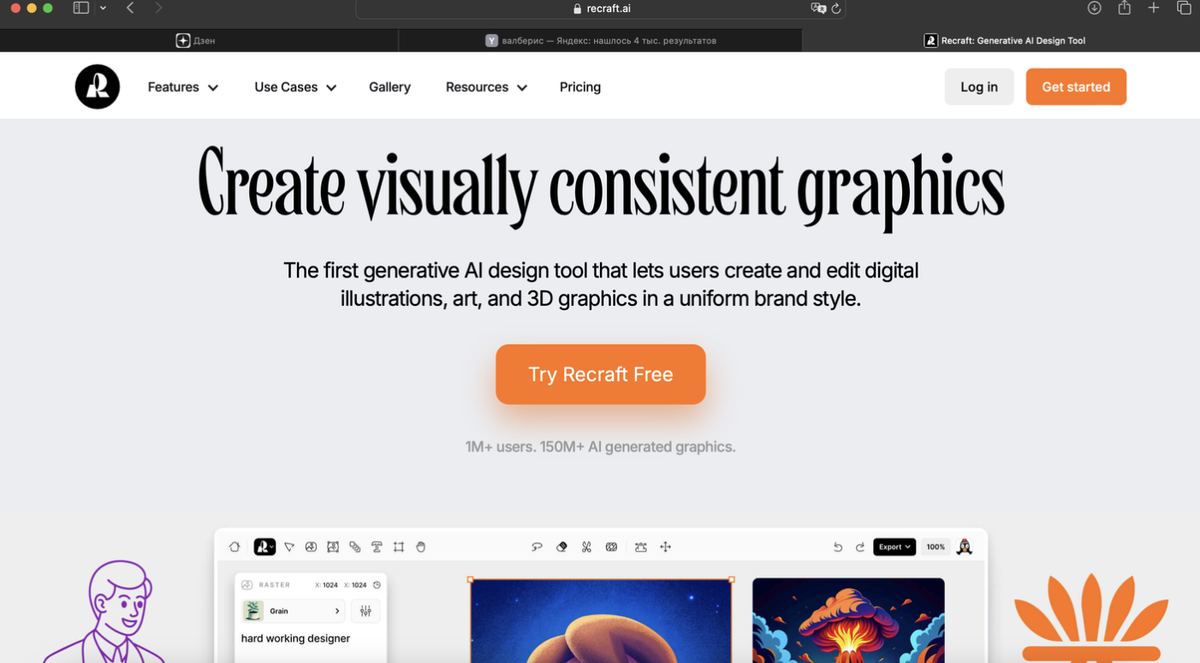Open the Grain style selector

tap(294, 611)
